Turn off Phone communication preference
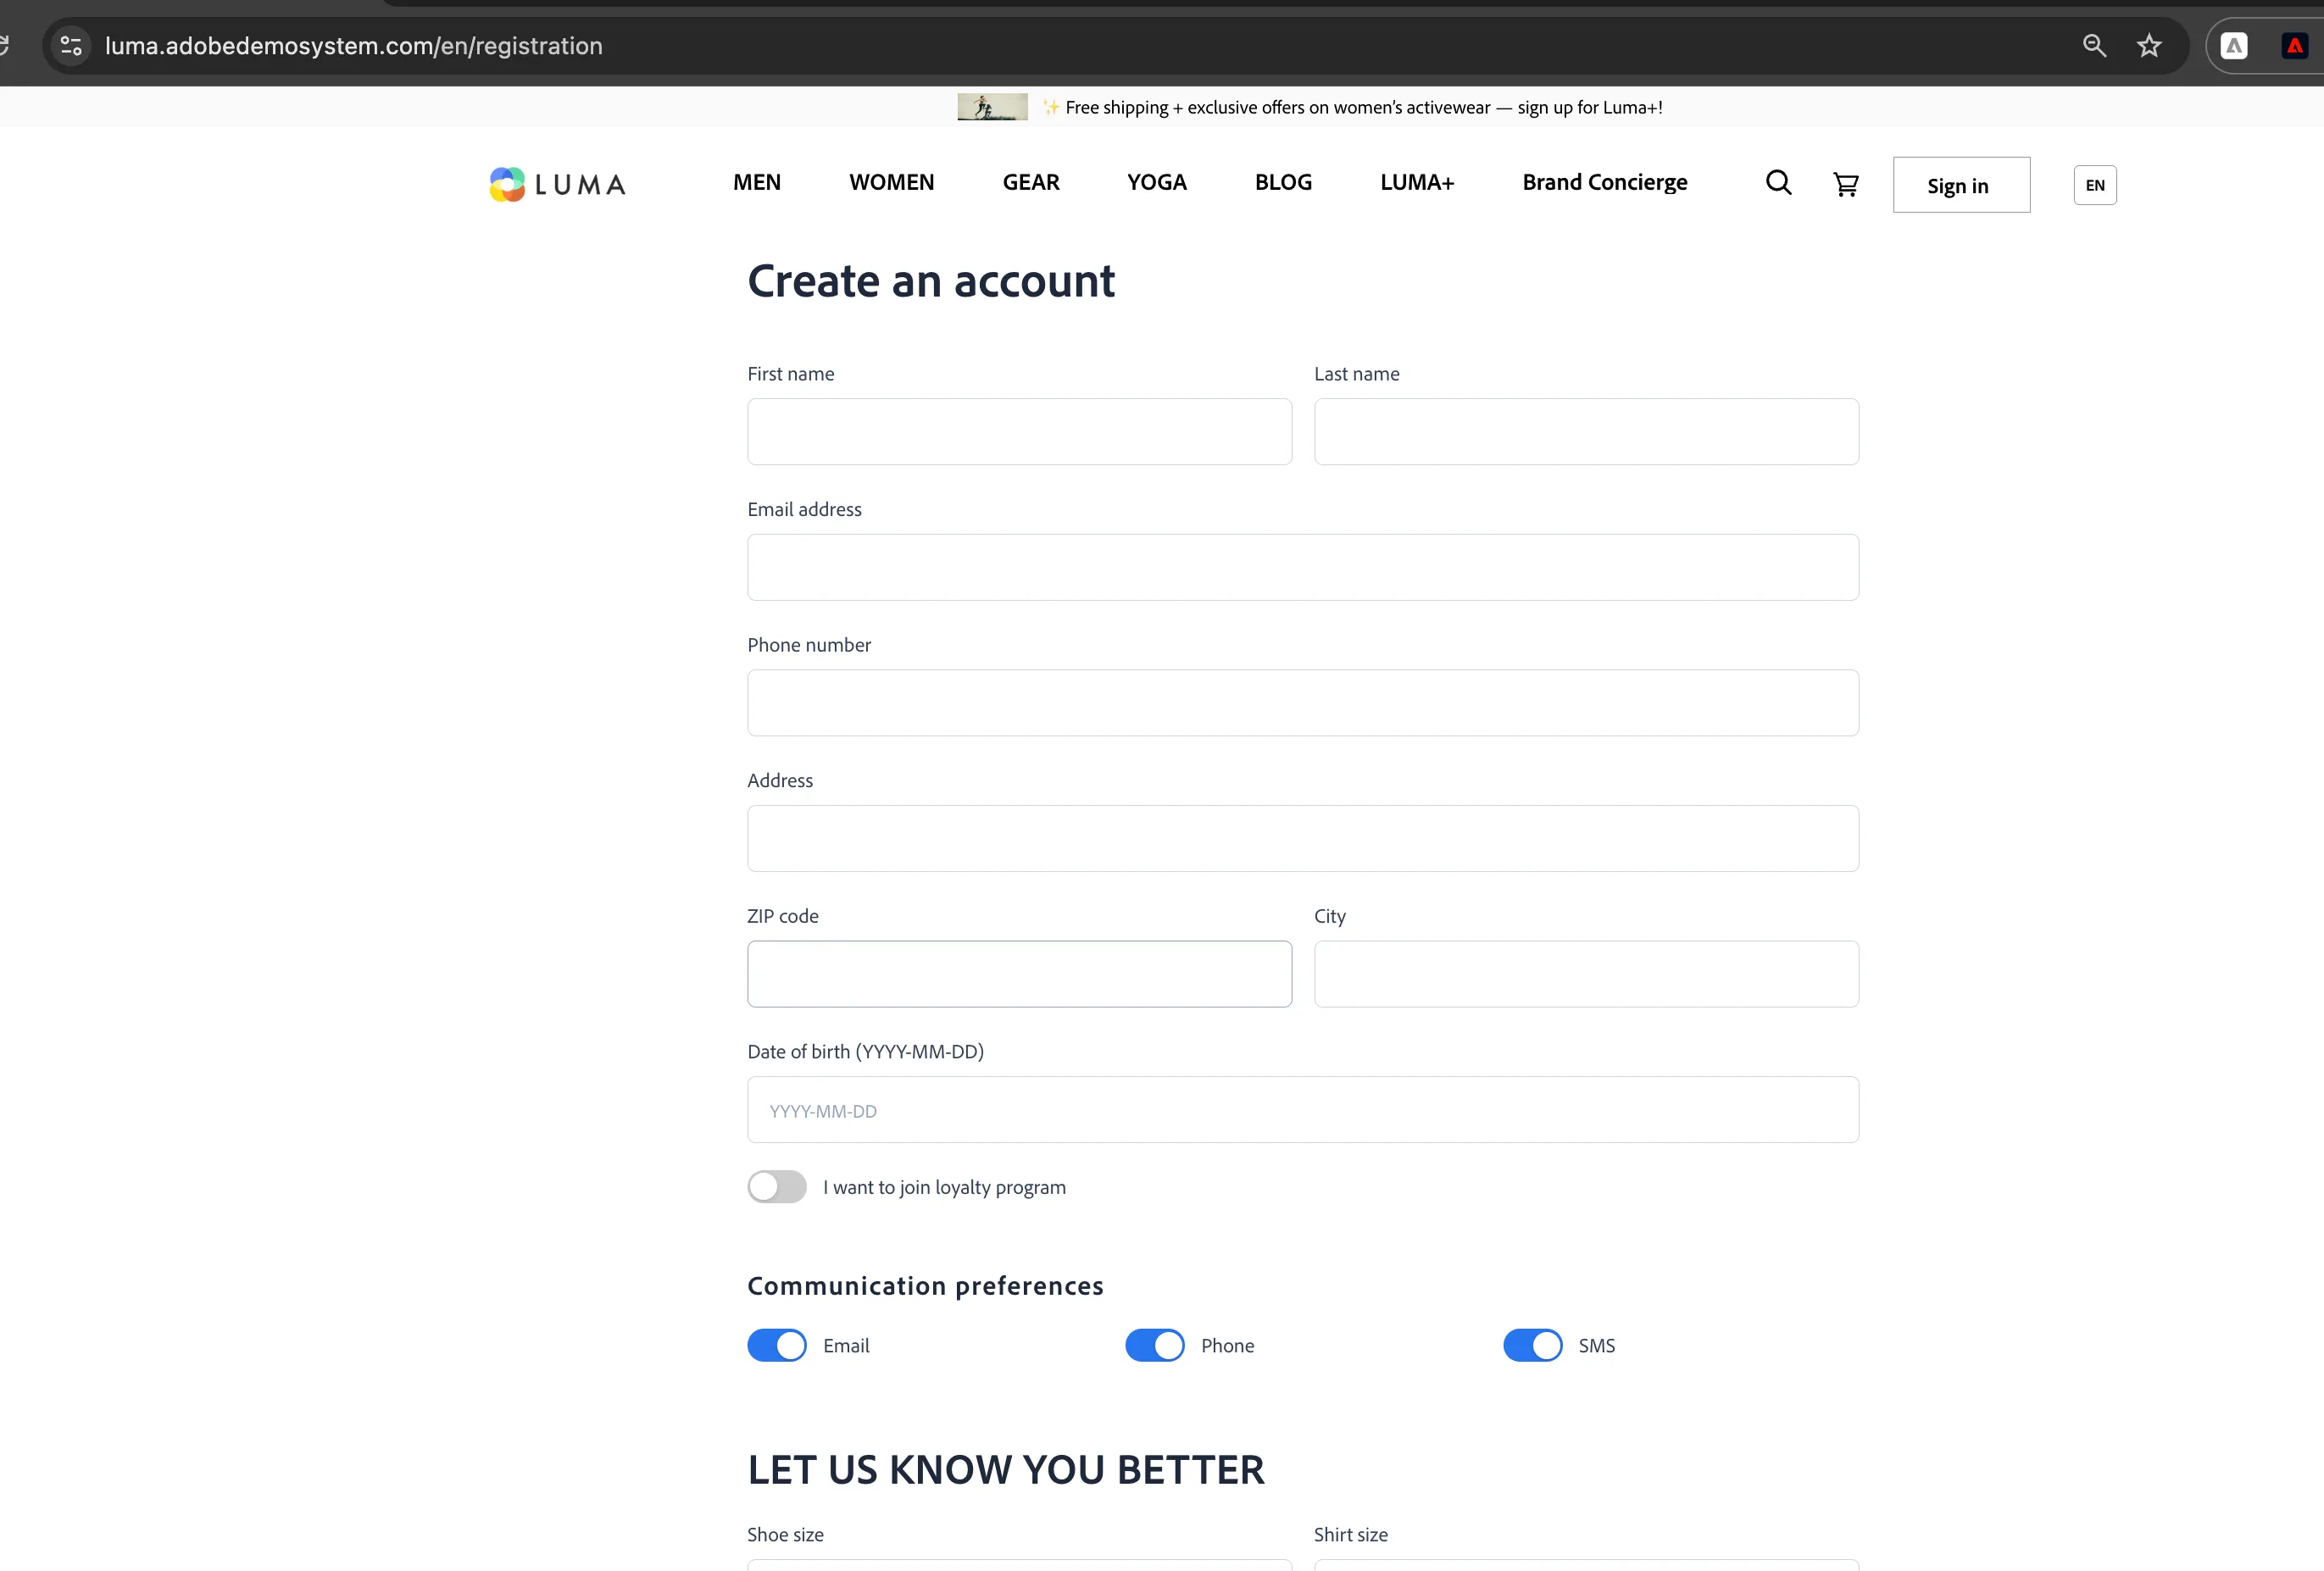Viewport: 2324px width, 1571px height. 1155,1345
